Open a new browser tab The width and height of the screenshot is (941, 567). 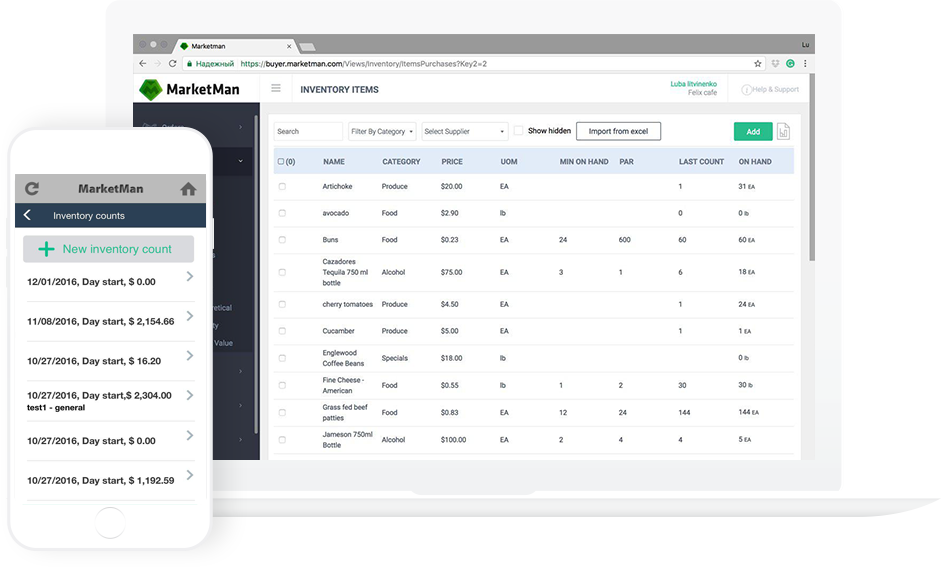pyautogui.click(x=307, y=47)
